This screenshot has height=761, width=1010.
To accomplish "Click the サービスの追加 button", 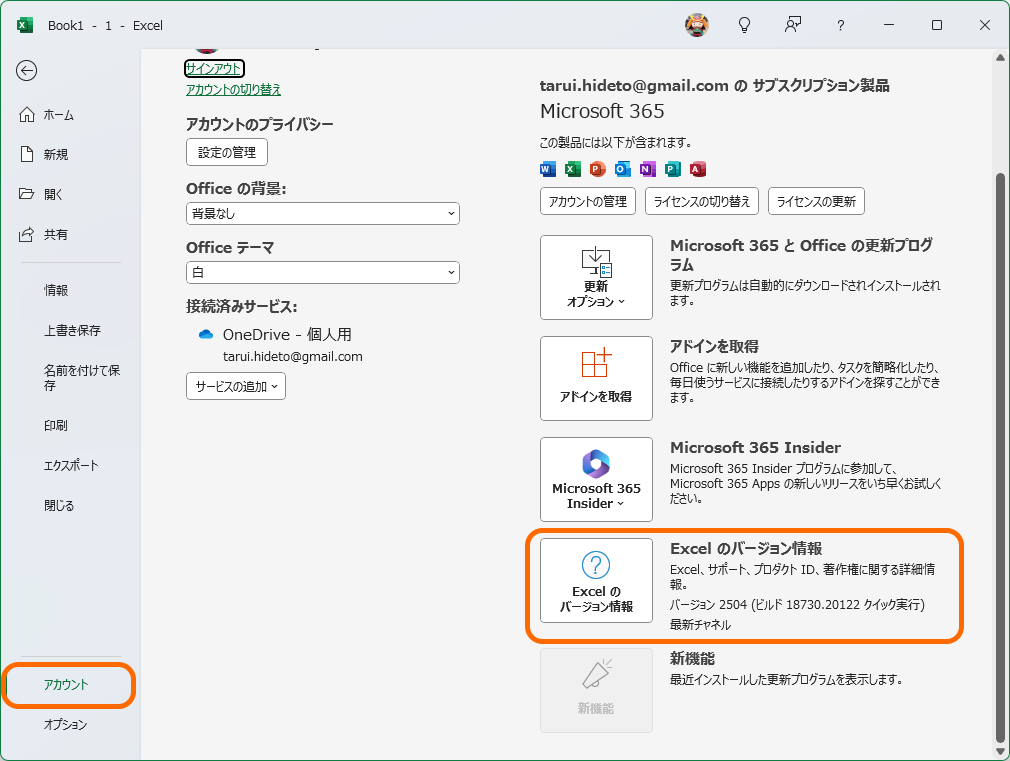I will tap(235, 385).
